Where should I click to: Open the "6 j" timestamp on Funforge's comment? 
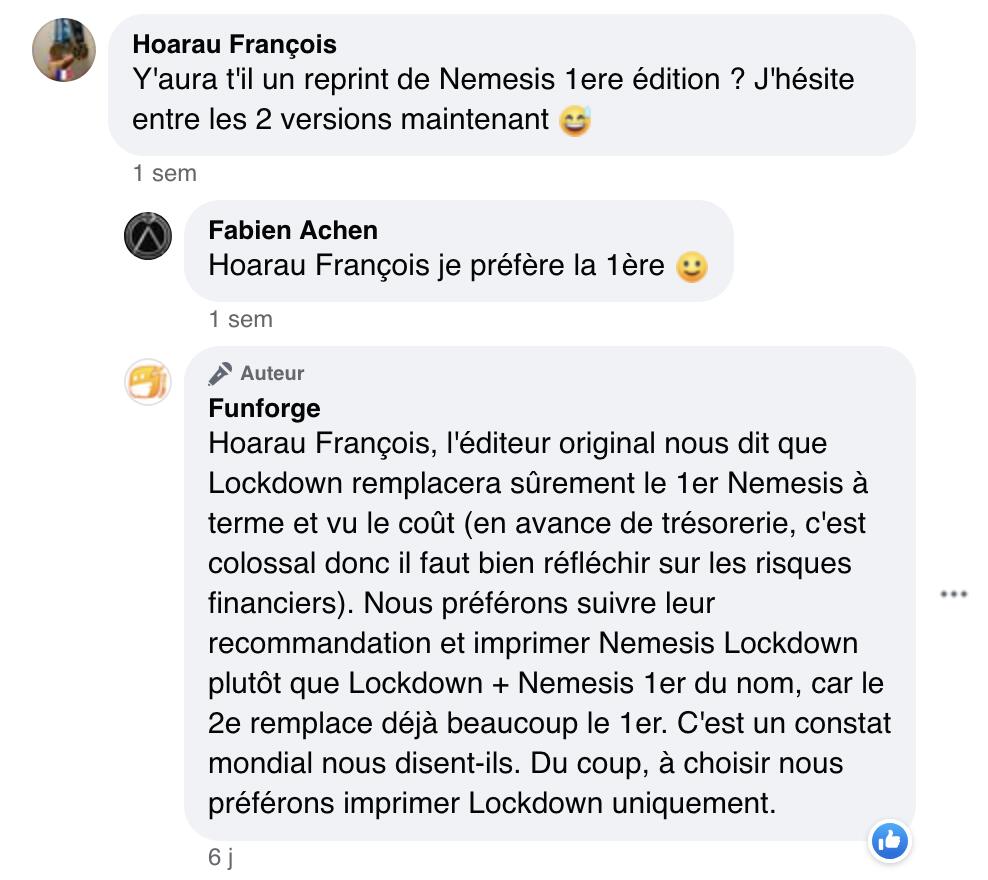tap(220, 858)
